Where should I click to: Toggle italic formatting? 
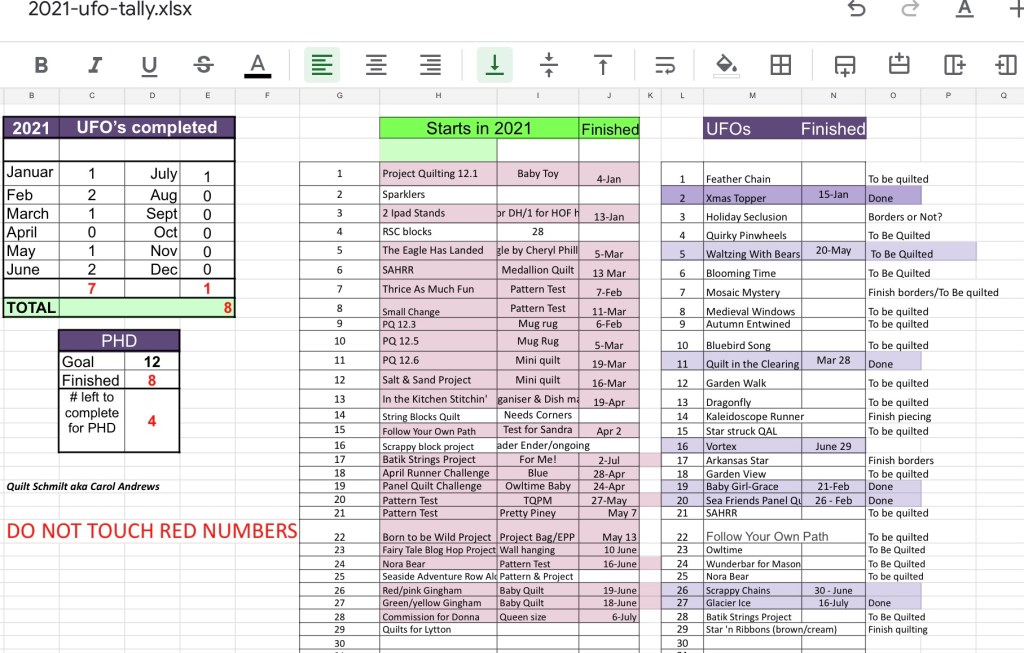95,65
